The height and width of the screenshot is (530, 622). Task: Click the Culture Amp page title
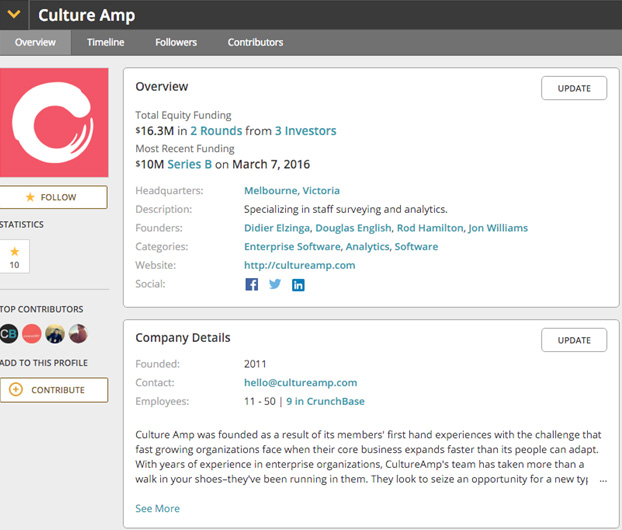click(x=86, y=15)
